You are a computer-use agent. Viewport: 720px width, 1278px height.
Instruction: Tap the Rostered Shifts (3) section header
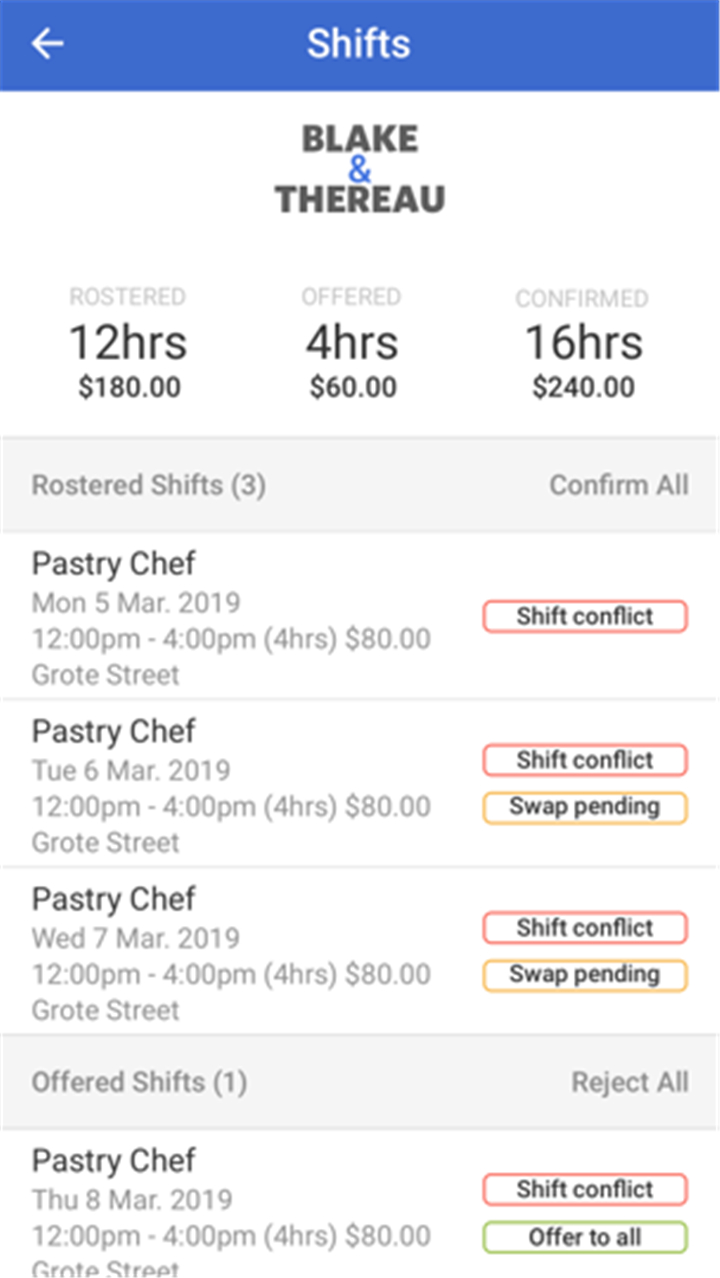[149, 485]
